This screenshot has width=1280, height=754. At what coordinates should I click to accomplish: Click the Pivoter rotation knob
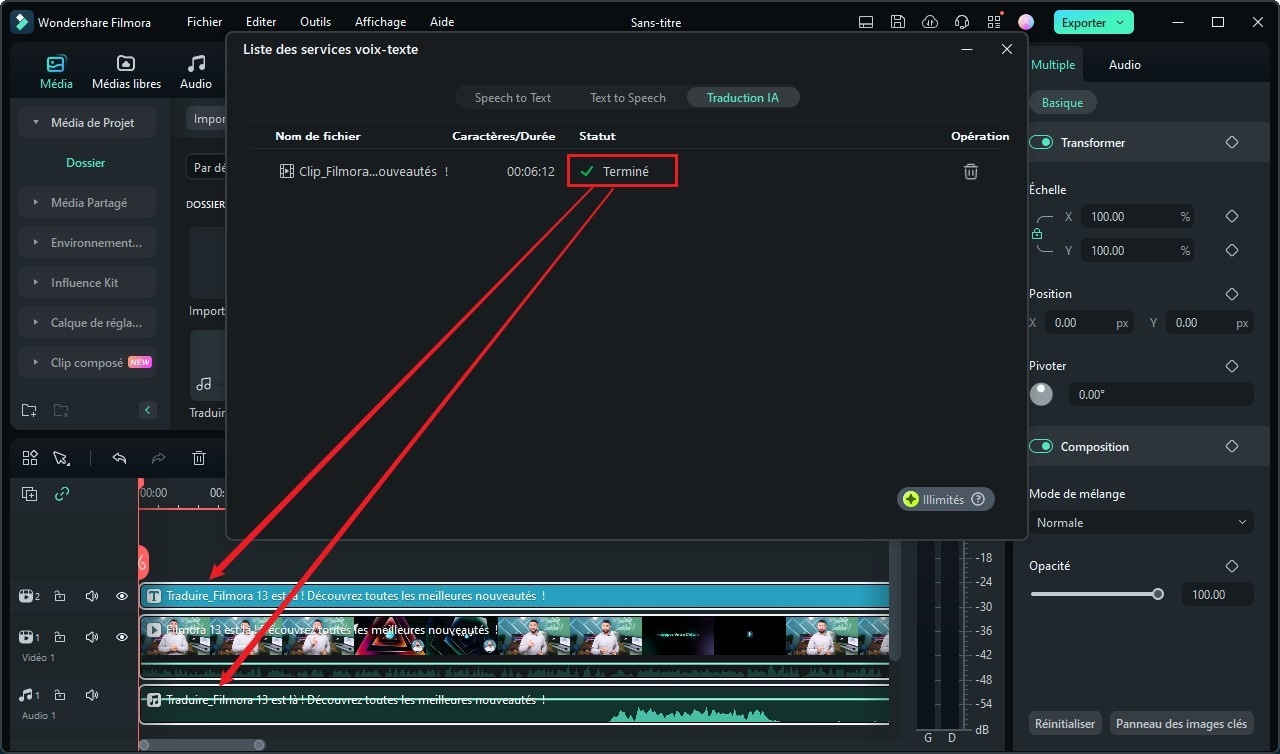(1041, 394)
